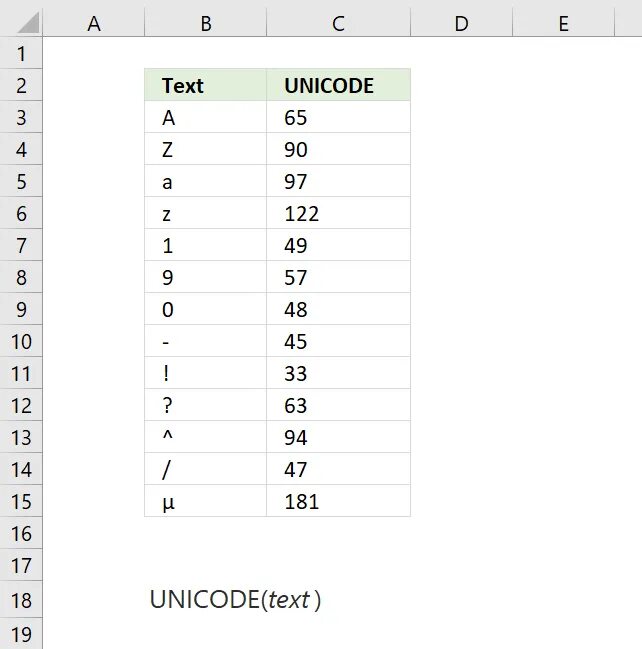Select row 15 header

tap(21, 501)
